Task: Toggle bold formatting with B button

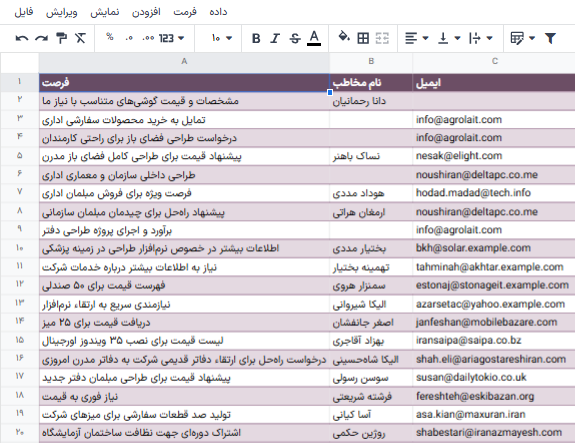Action: 256,38
